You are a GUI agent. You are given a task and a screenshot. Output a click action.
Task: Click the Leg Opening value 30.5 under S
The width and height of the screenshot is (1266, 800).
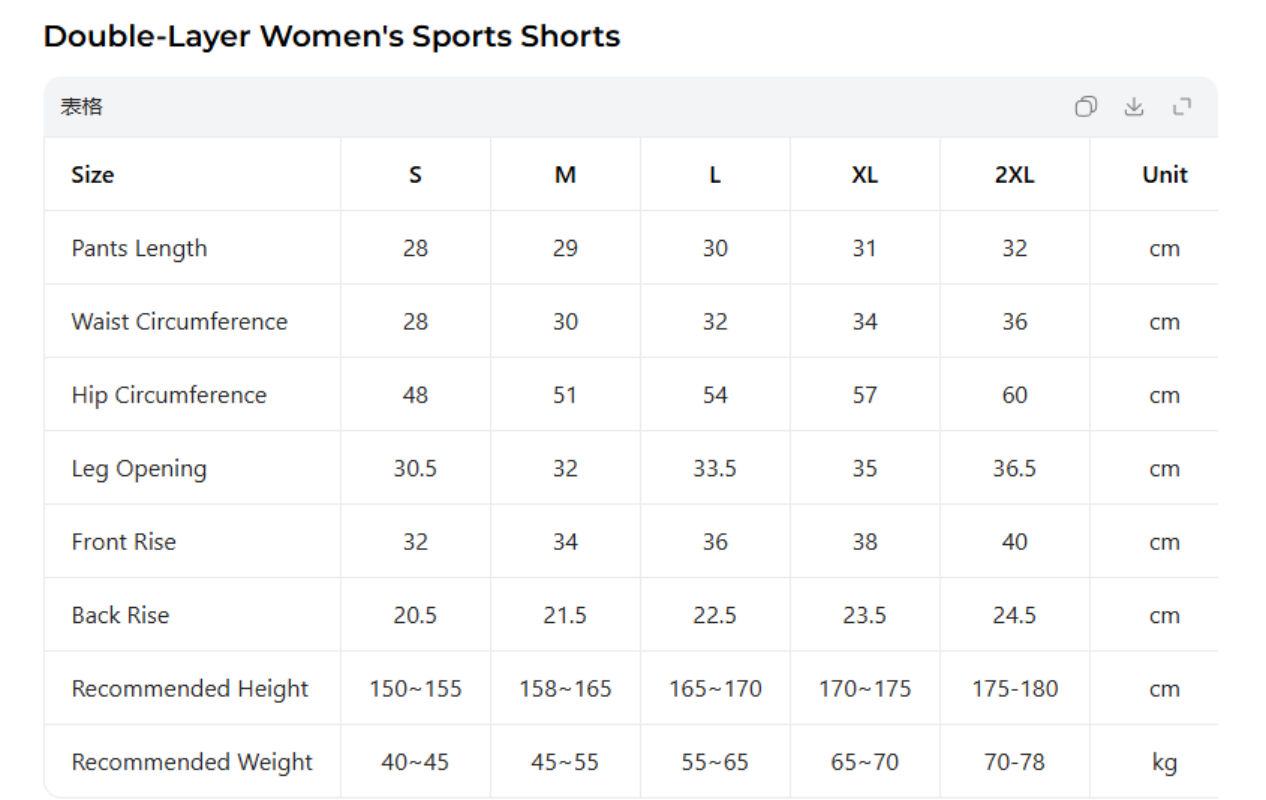coord(415,468)
